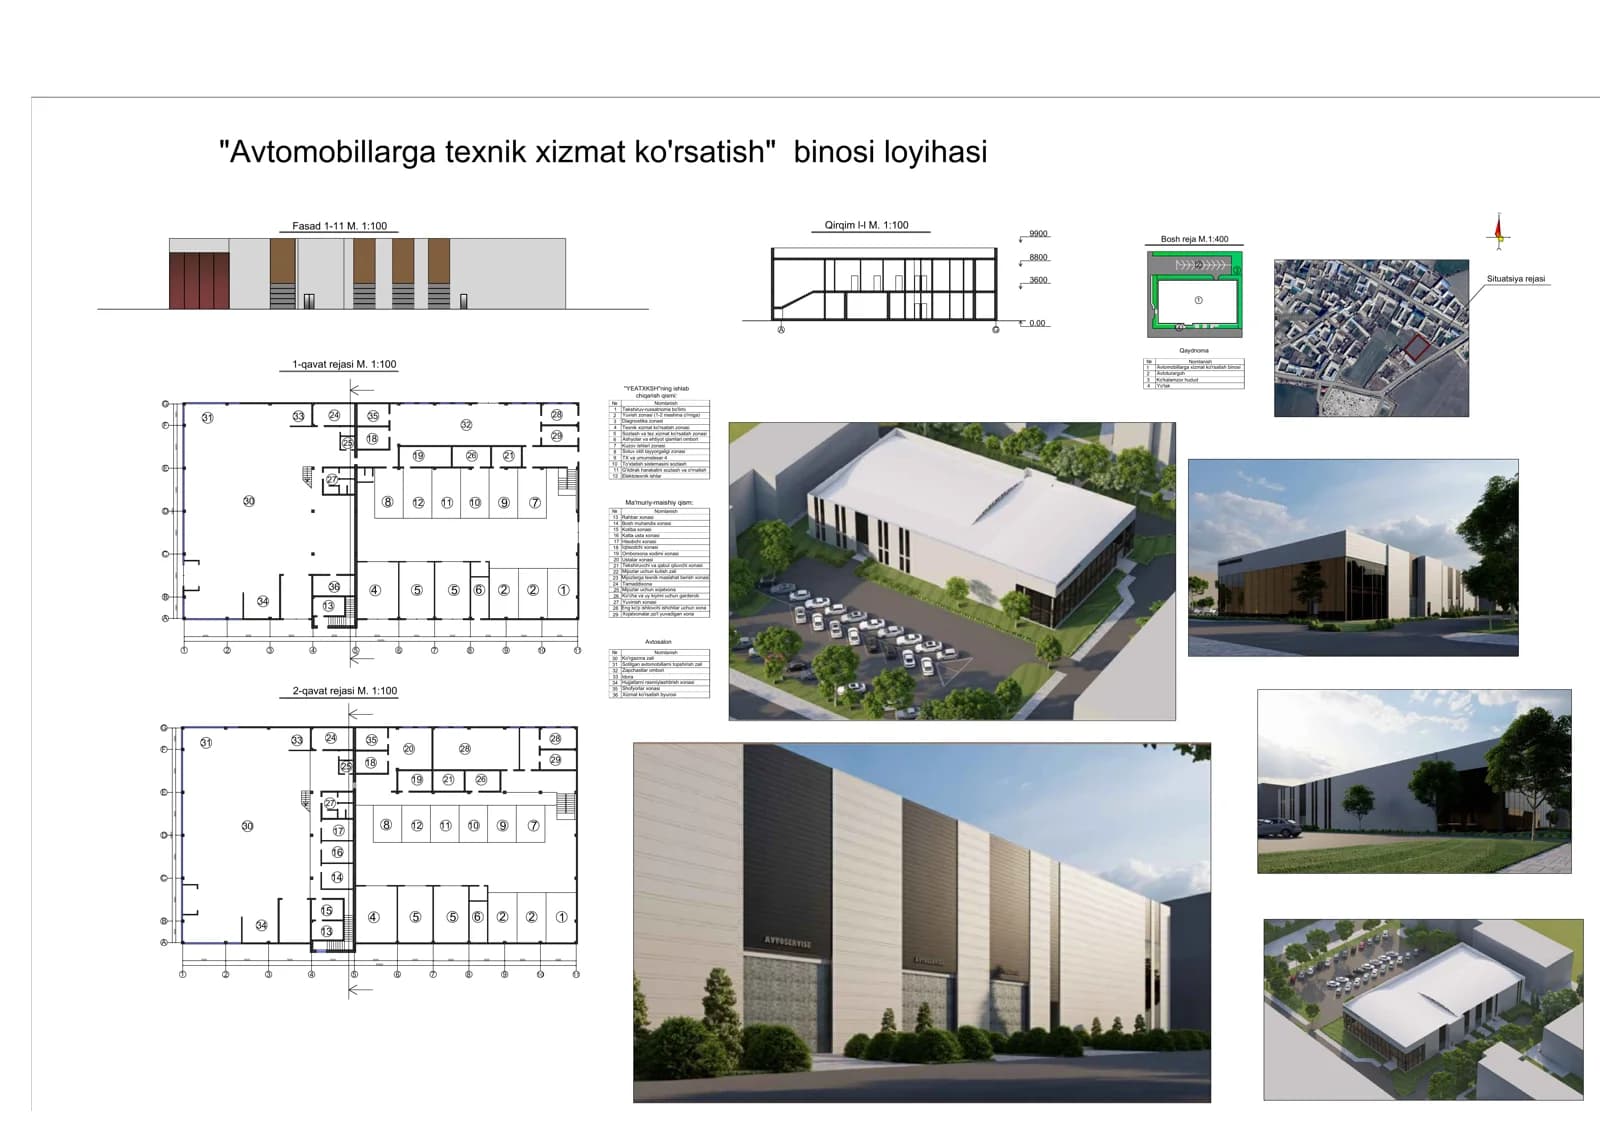
Task: Click the "YEATXKSH" production section legend heading
Action: [656, 392]
